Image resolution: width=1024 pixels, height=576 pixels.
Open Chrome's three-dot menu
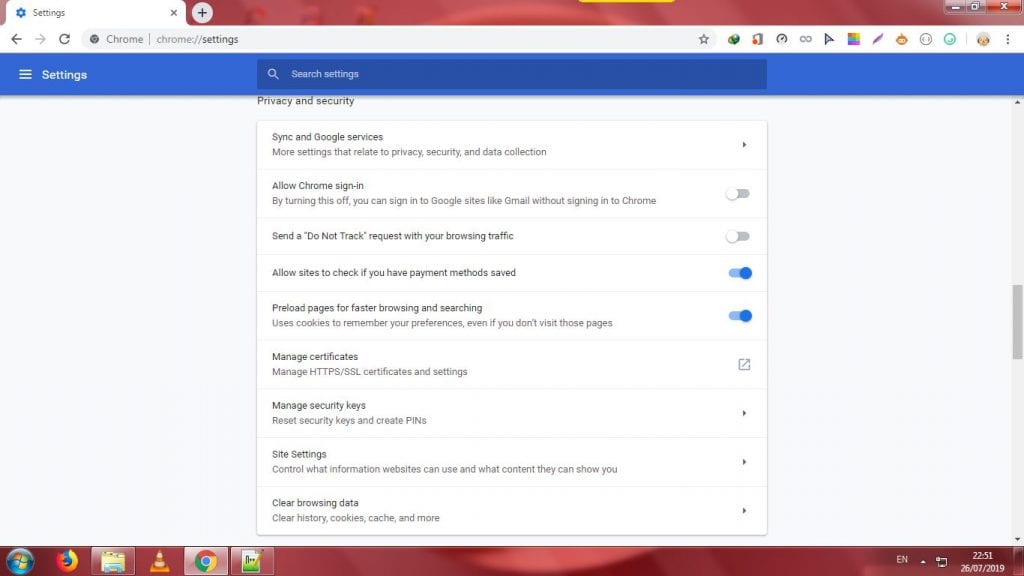click(x=1010, y=39)
